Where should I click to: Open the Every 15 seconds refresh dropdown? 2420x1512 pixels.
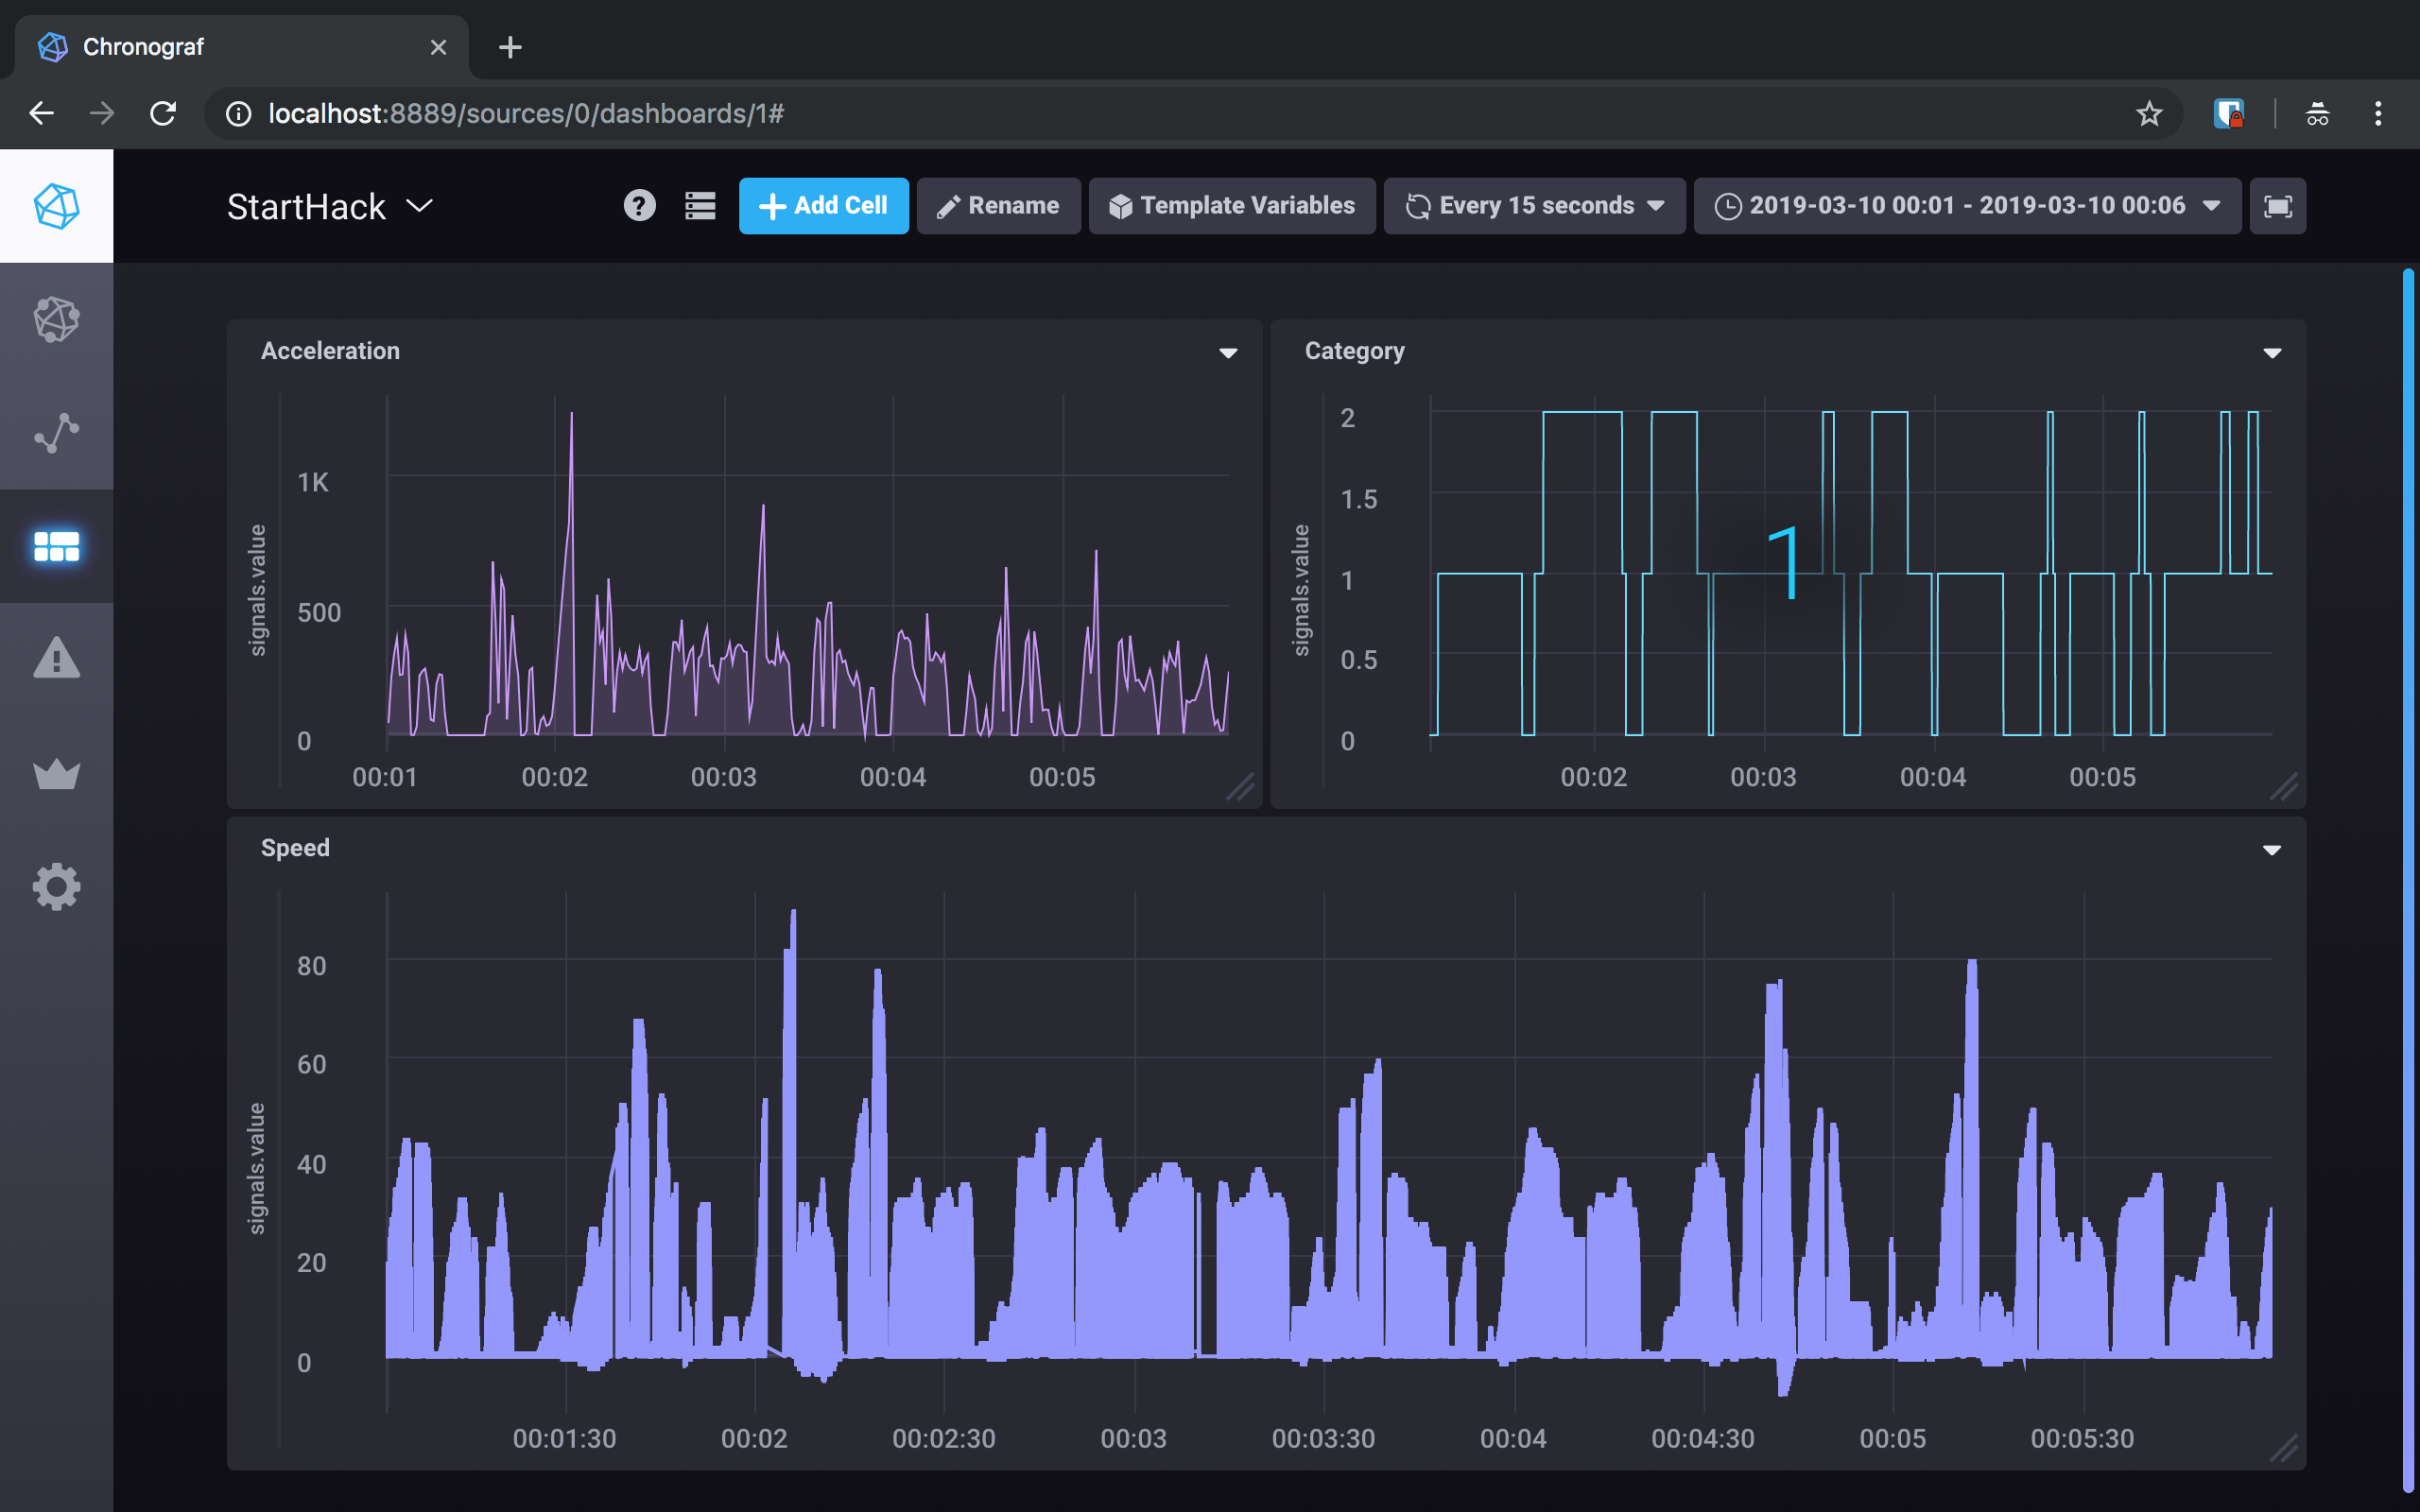tap(1534, 206)
